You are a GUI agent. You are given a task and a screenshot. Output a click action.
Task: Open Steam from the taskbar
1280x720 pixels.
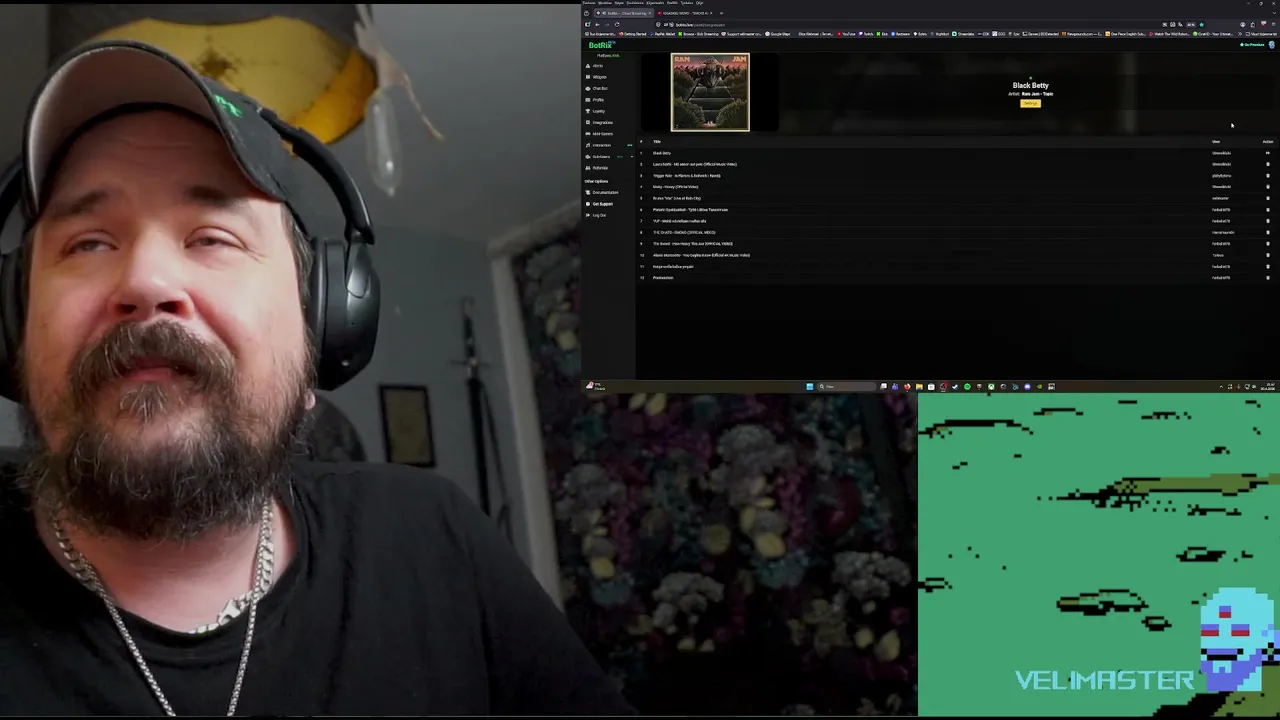pos(955,386)
